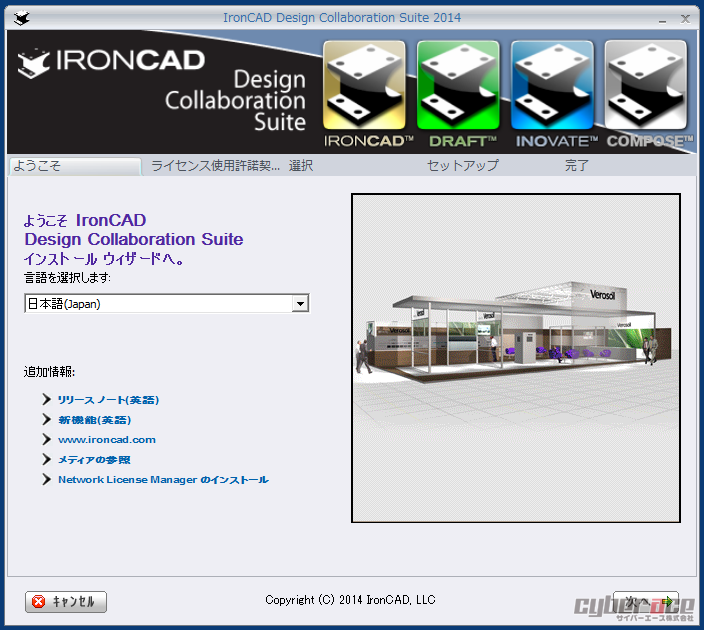Image resolution: width=704 pixels, height=630 pixels.
Task: Click the IRONCAD logo in the banner
Action: point(111,62)
